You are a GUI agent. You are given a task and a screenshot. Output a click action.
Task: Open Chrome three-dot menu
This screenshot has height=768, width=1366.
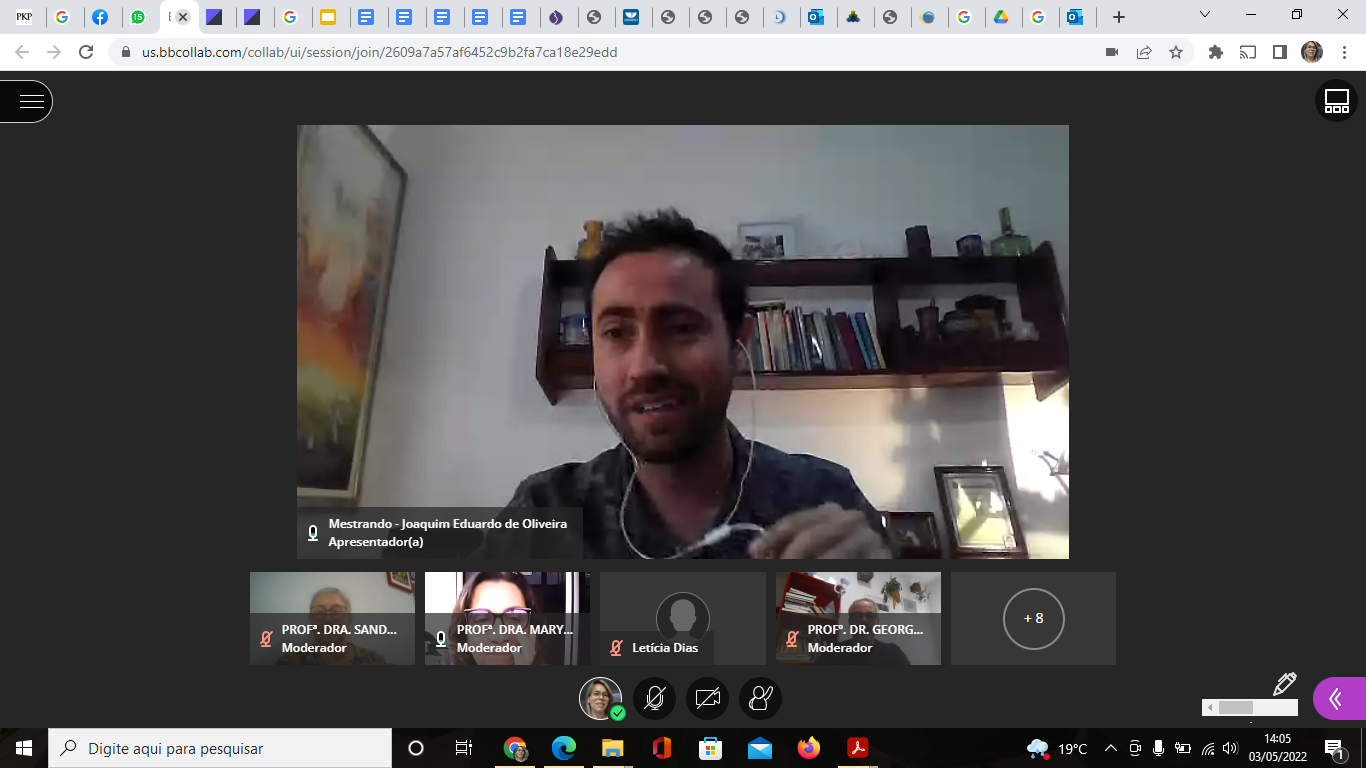(1344, 52)
